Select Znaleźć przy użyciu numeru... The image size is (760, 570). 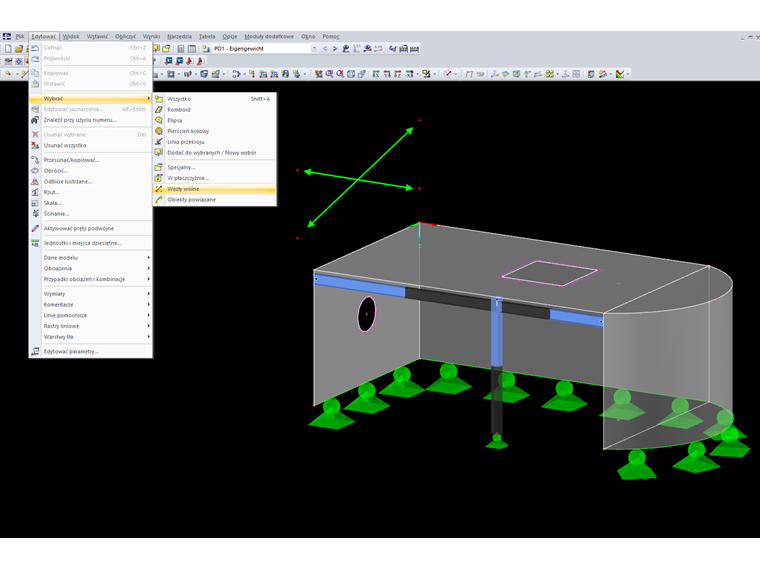click(x=91, y=120)
